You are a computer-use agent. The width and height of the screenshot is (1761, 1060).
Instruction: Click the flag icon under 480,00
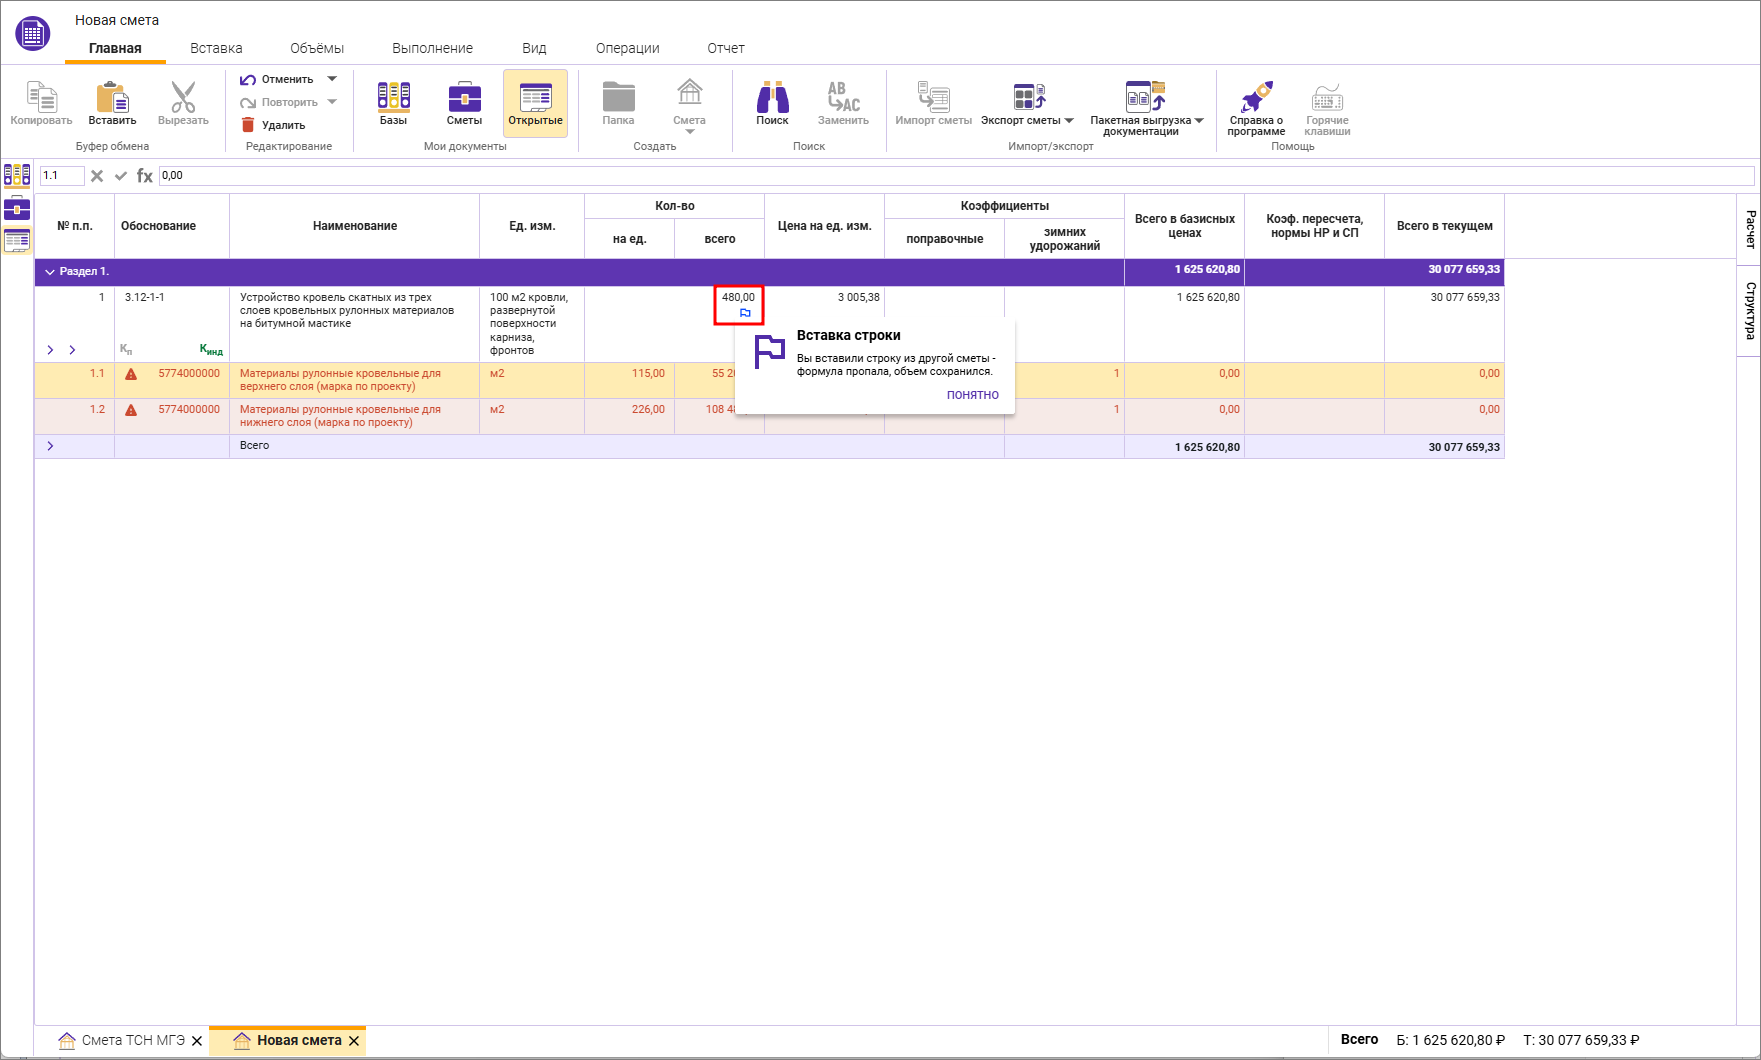coord(745,313)
